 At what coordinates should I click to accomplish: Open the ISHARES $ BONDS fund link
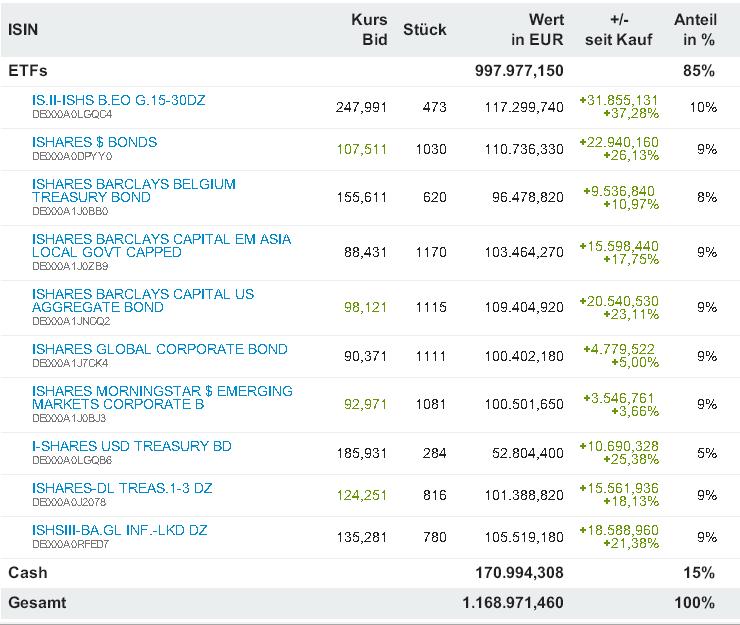pyautogui.click(x=94, y=142)
